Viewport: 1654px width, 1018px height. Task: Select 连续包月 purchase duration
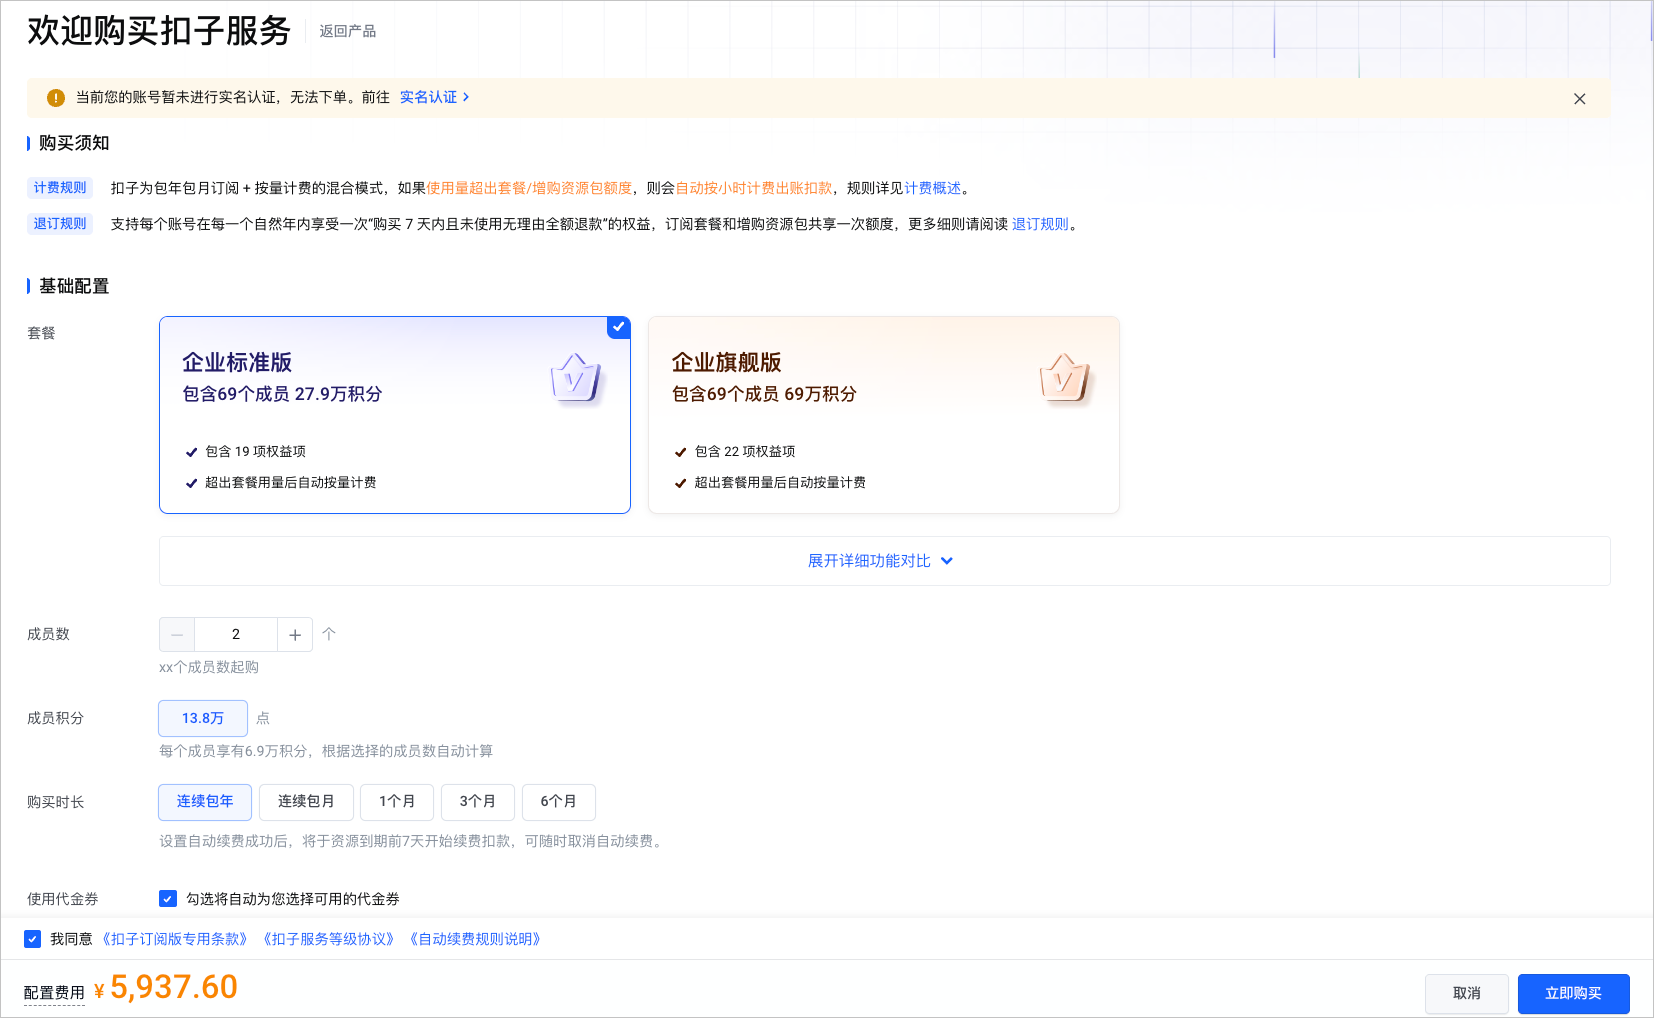pos(306,801)
